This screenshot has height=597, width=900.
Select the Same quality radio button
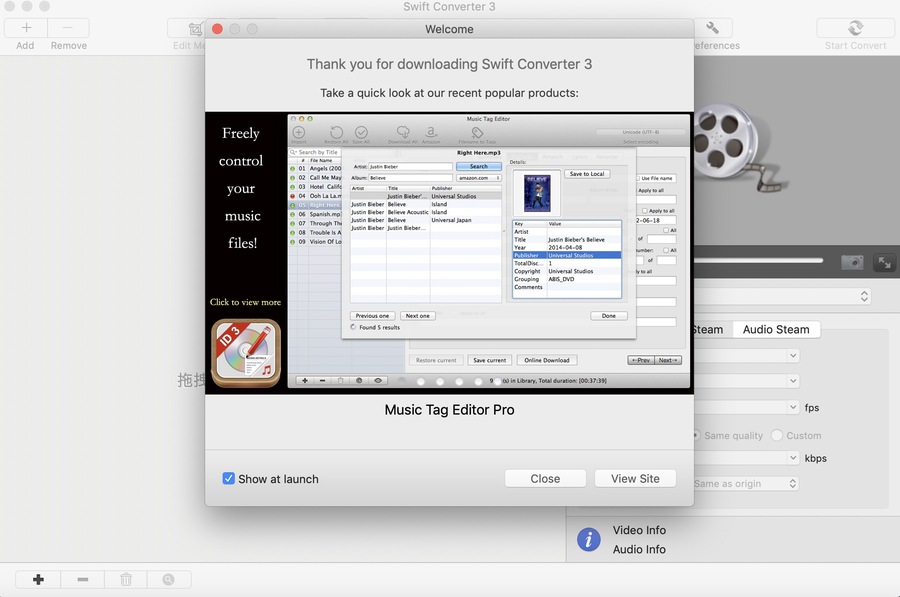click(696, 435)
